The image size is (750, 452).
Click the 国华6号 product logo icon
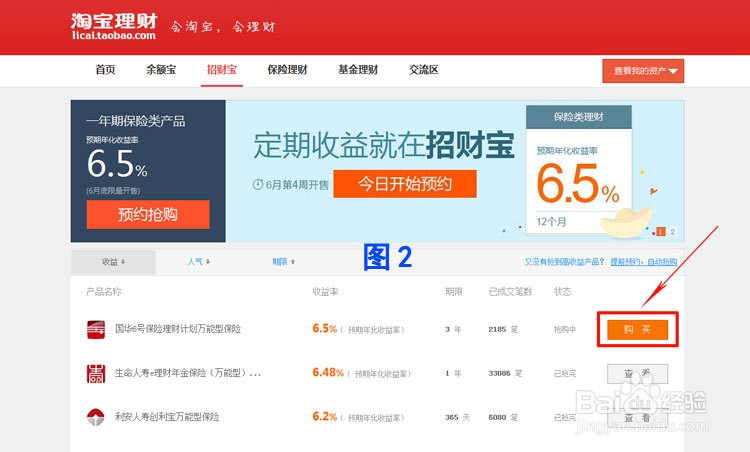(96, 330)
